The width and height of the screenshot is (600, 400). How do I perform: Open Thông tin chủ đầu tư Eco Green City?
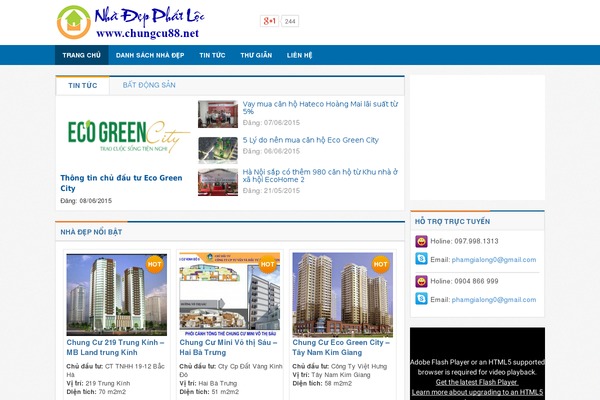pos(121,183)
